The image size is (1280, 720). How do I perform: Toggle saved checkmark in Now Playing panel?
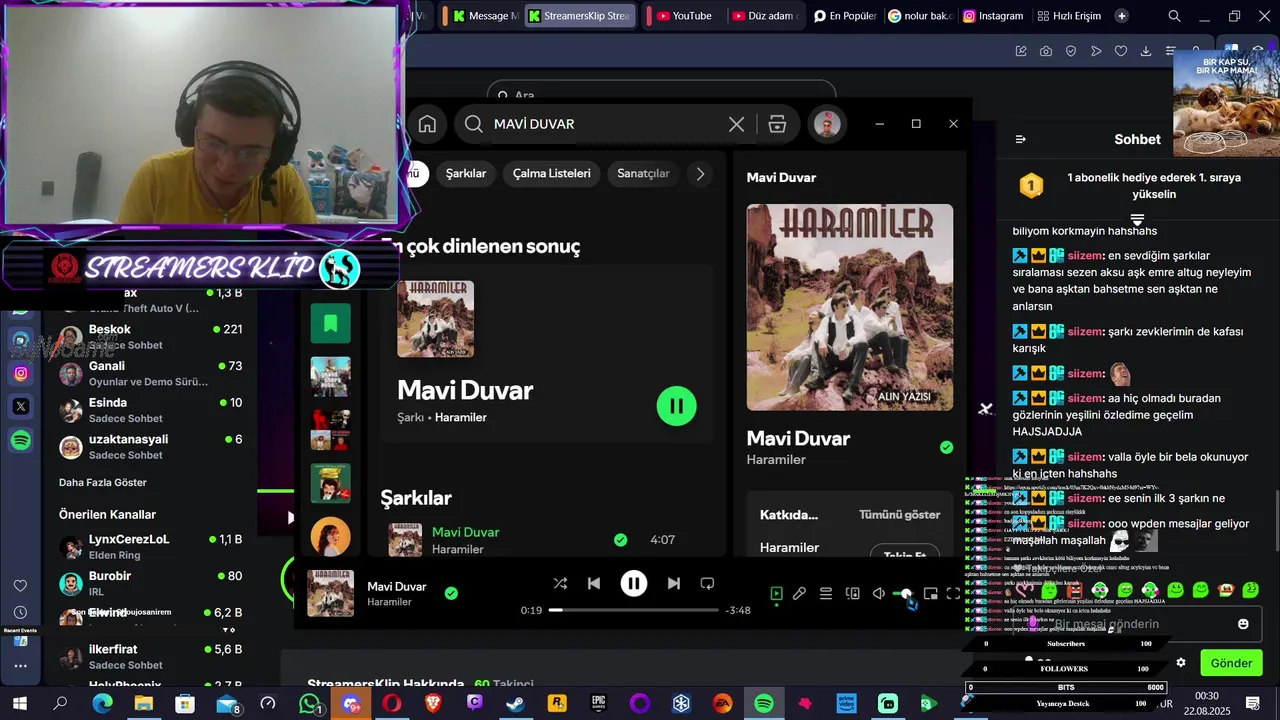point(946,447)
